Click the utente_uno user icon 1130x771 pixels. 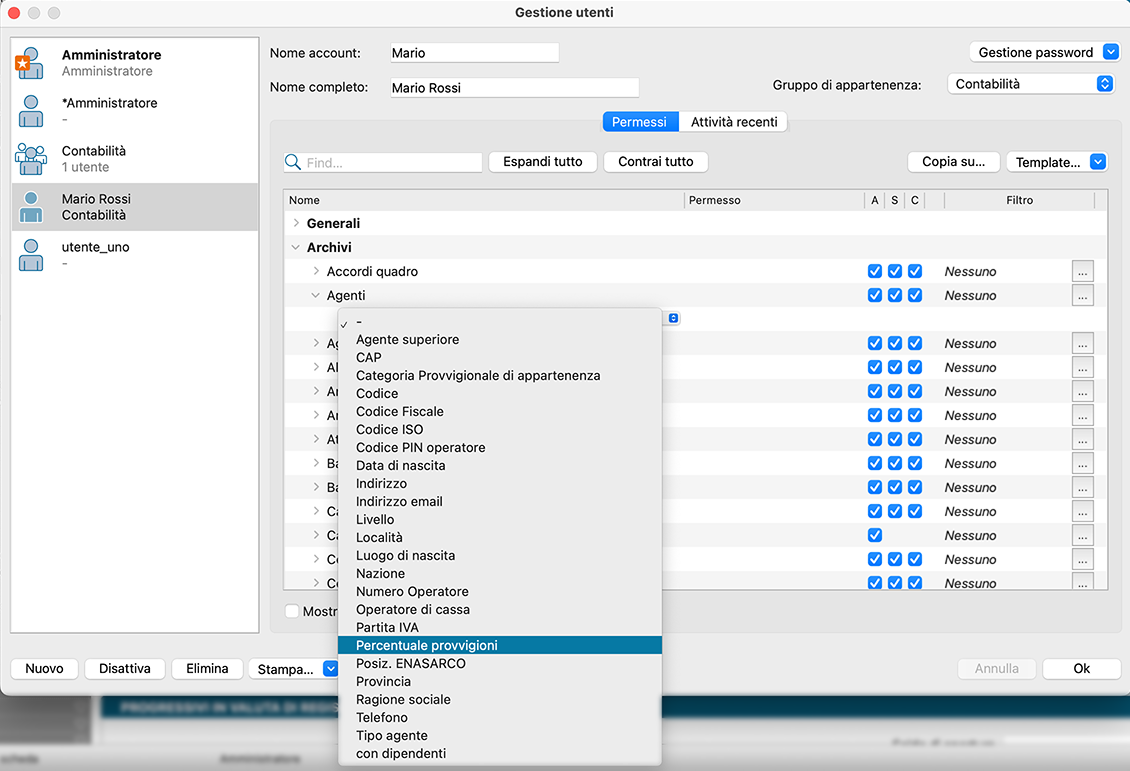[x=31, y=255]
